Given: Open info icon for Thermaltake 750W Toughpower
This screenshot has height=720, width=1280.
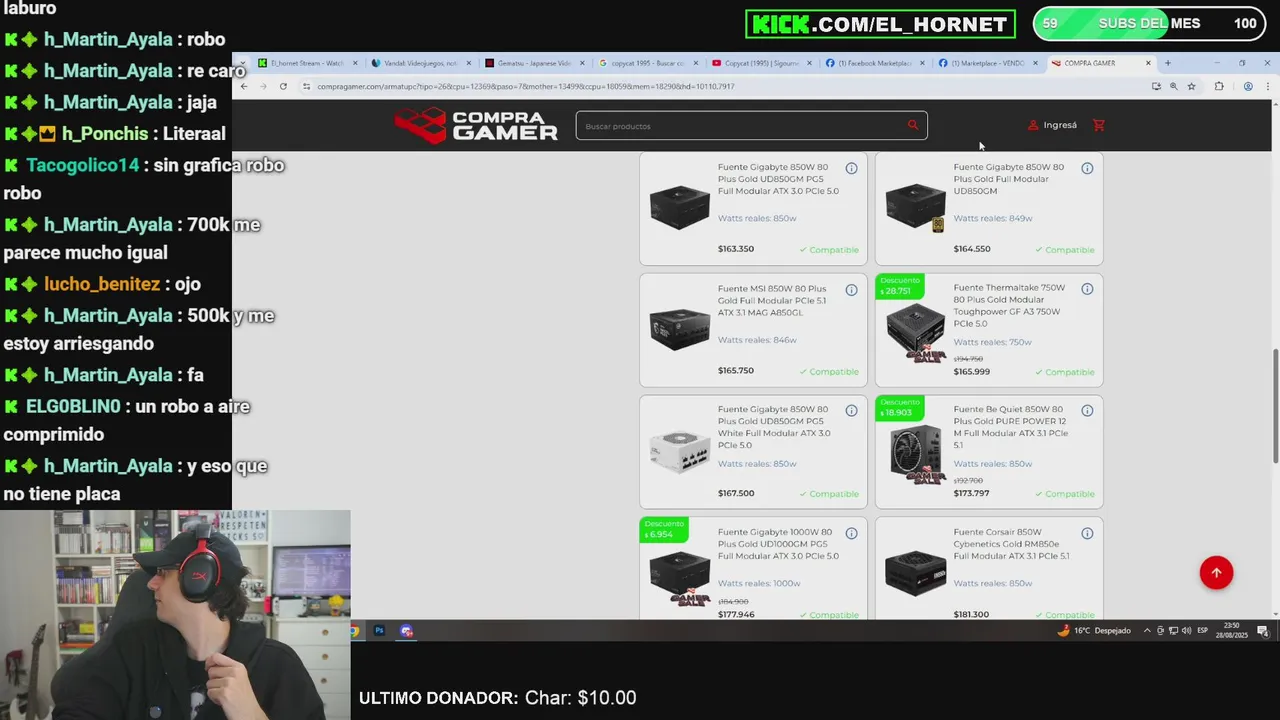Looking at the screenshot, I should [x=1087, y=289].
